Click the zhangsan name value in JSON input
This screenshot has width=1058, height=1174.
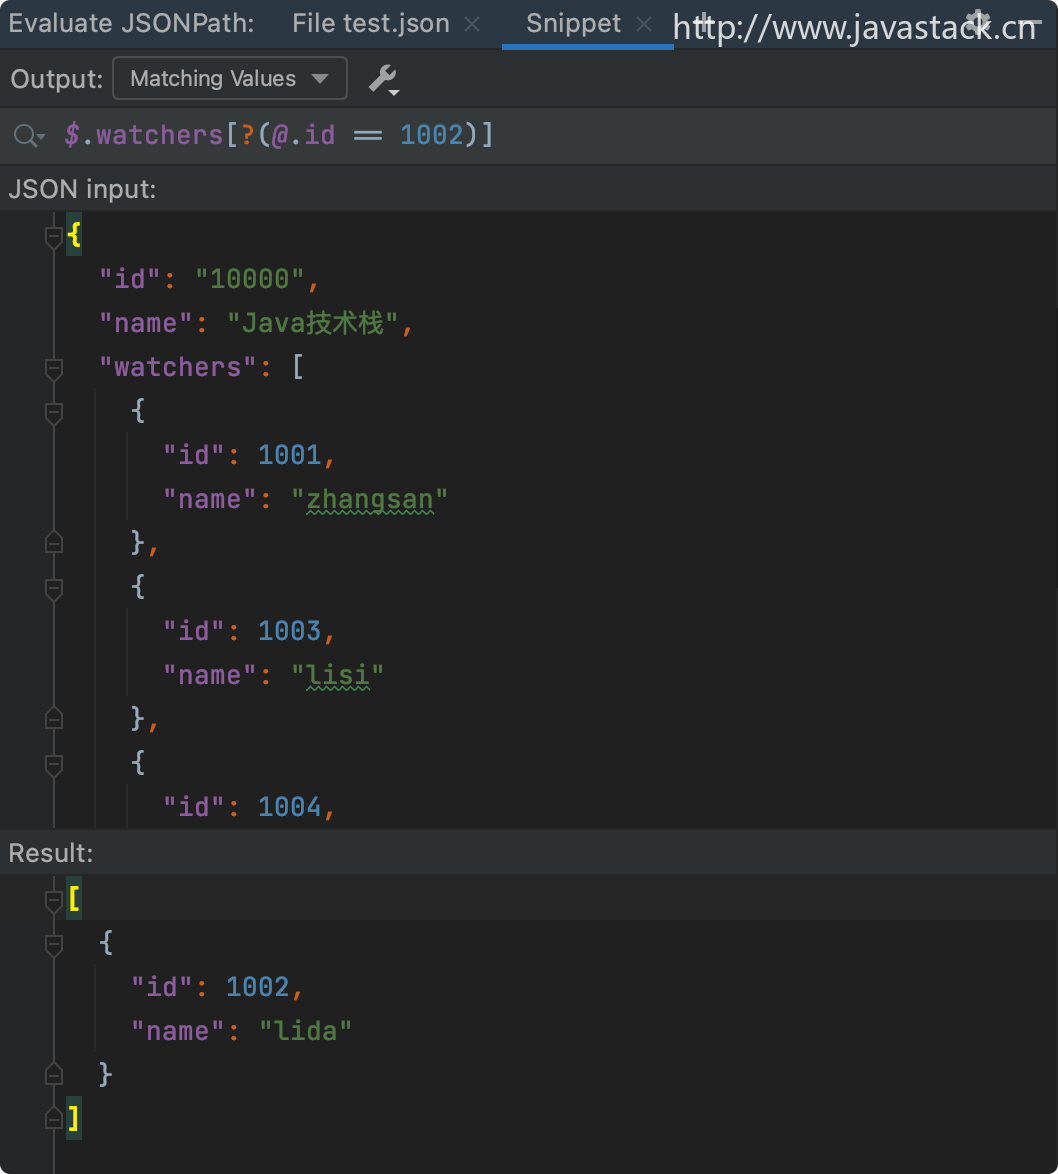tap(370, 499)
